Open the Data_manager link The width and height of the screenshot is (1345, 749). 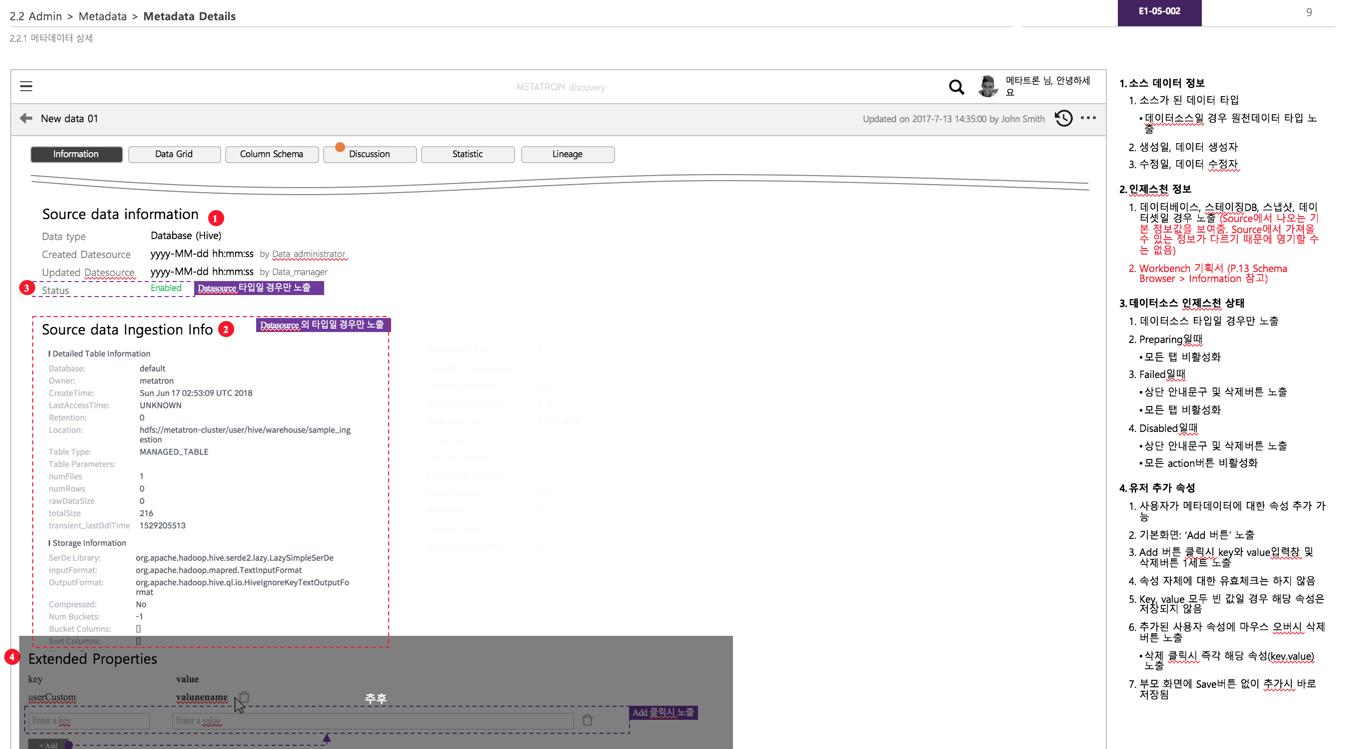[x=300, y=272]
